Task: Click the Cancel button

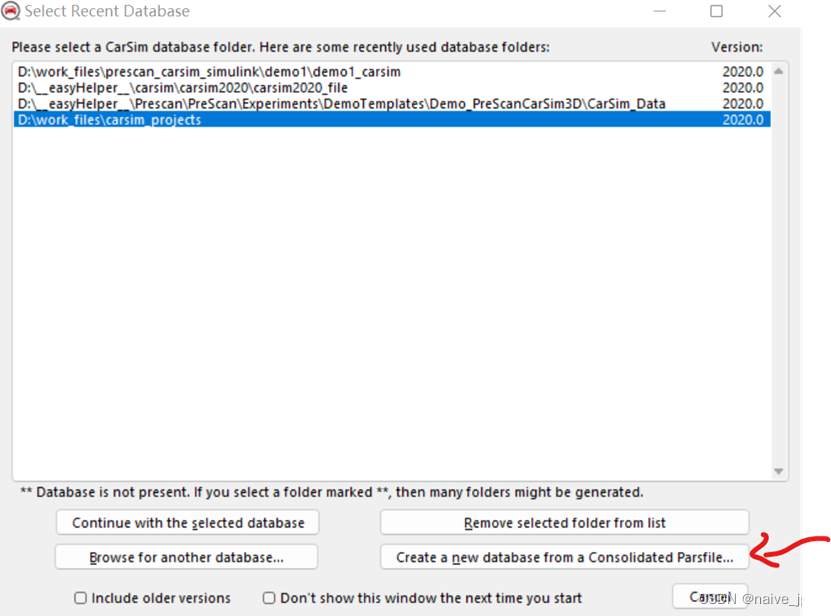Action: pyautogui.click(x=710, y=596)
